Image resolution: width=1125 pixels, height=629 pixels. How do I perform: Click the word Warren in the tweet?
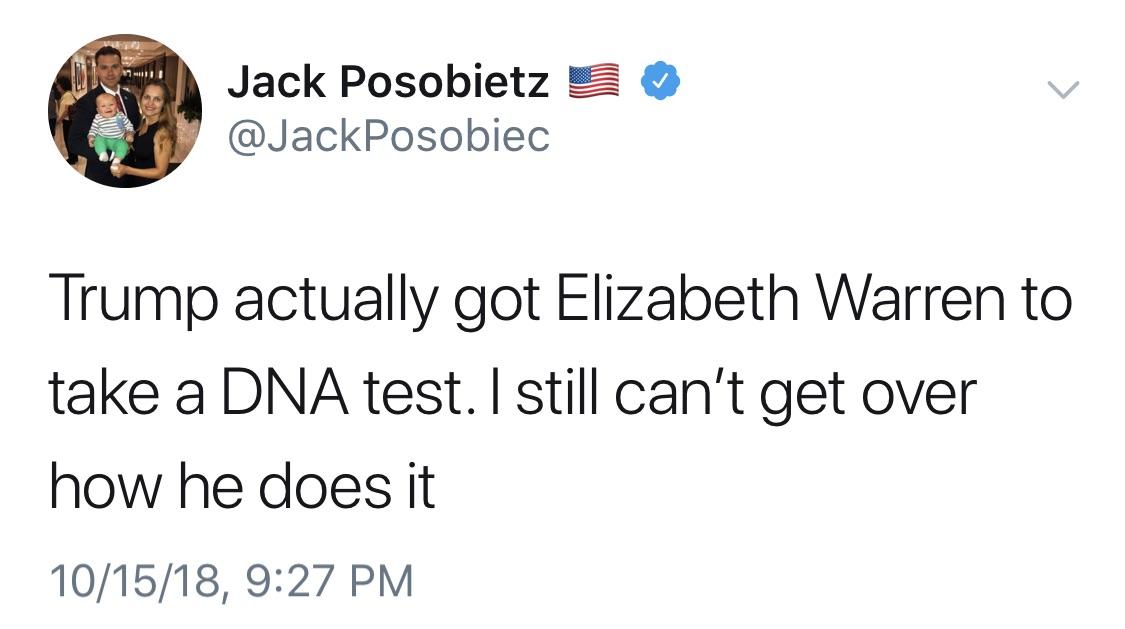(910, 297)
